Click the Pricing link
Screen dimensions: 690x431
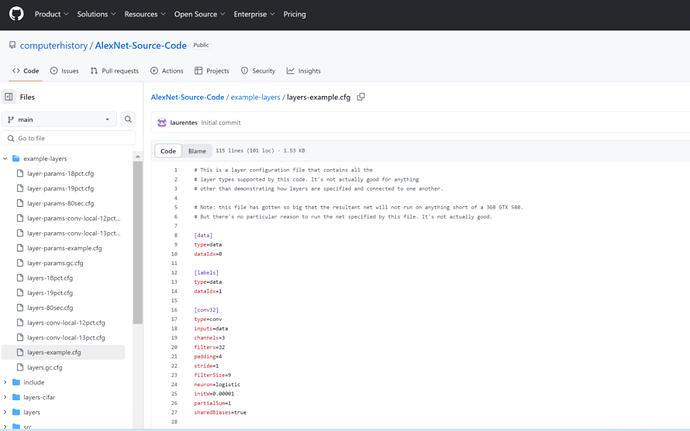point(294,15)
